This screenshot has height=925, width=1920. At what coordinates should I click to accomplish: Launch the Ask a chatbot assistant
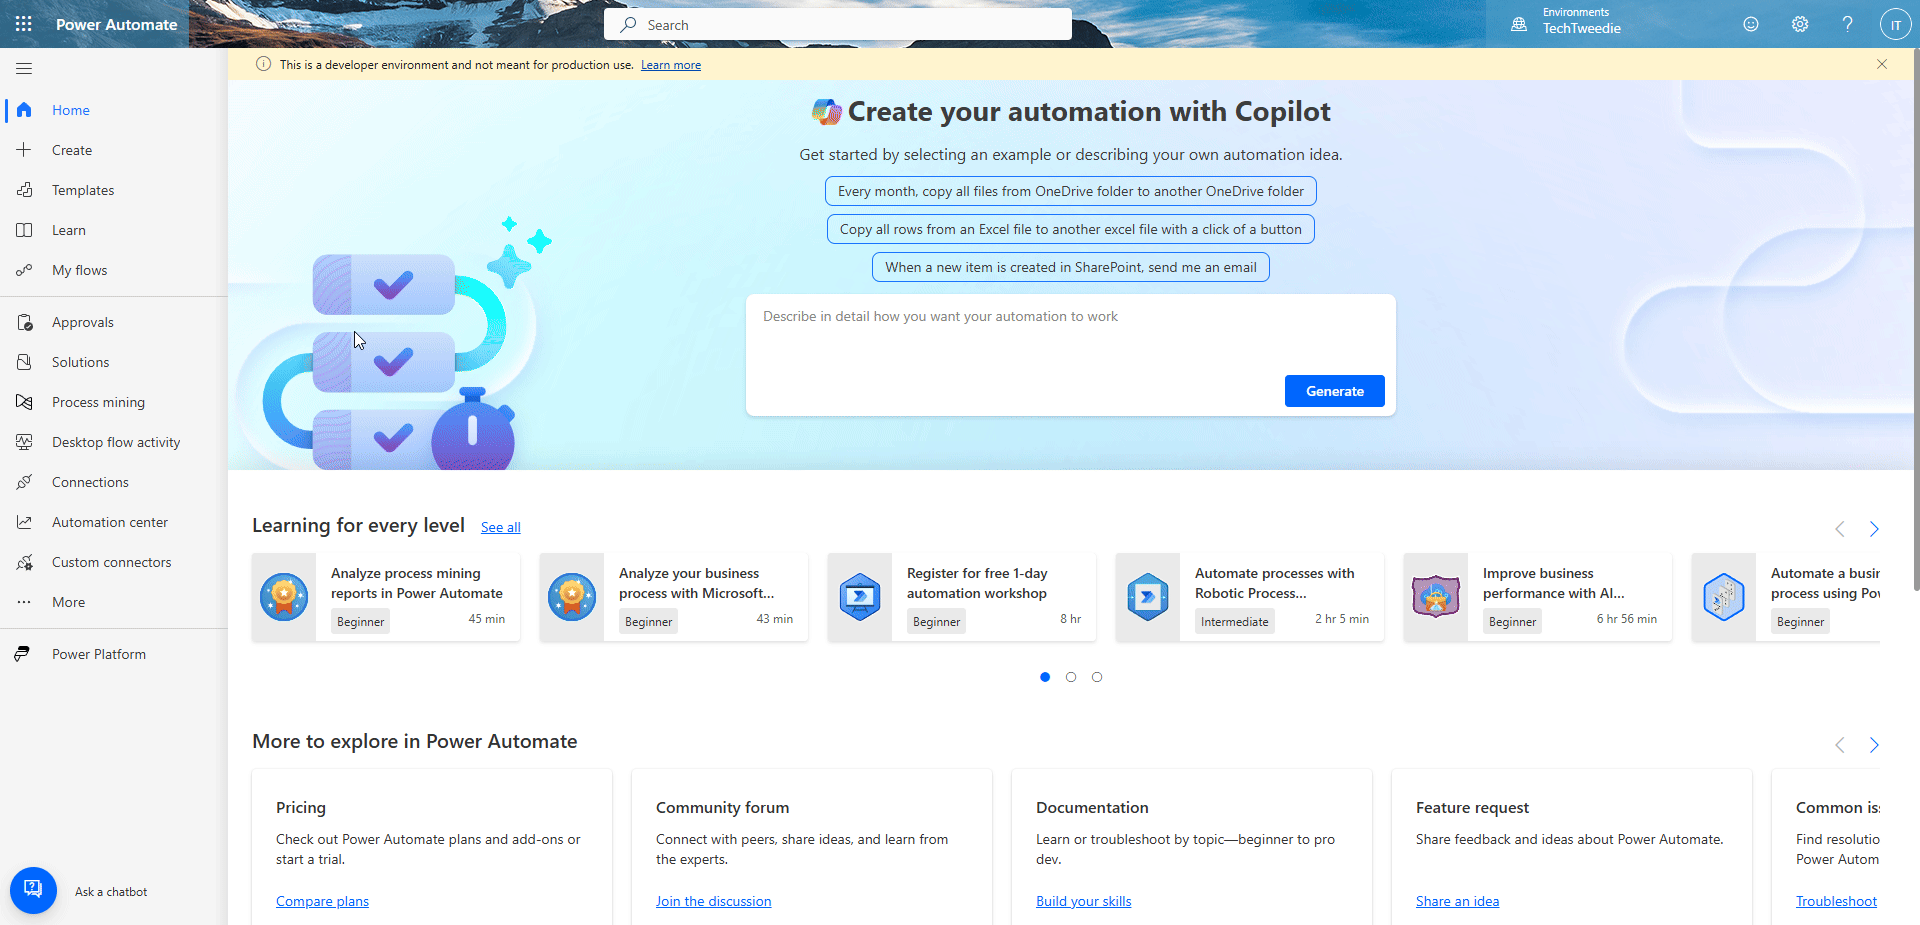click(33, 889)
